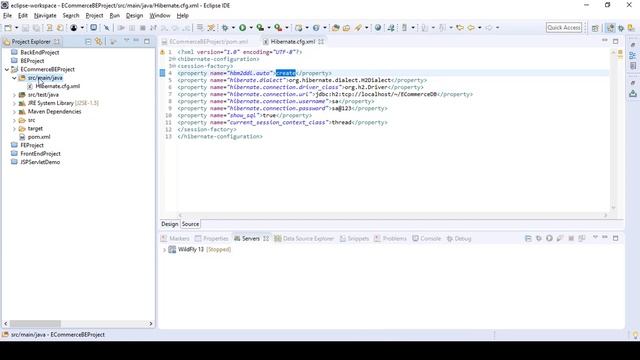
Task: Click the highlighted "create" value on line 4
Action: click(286, 73)
